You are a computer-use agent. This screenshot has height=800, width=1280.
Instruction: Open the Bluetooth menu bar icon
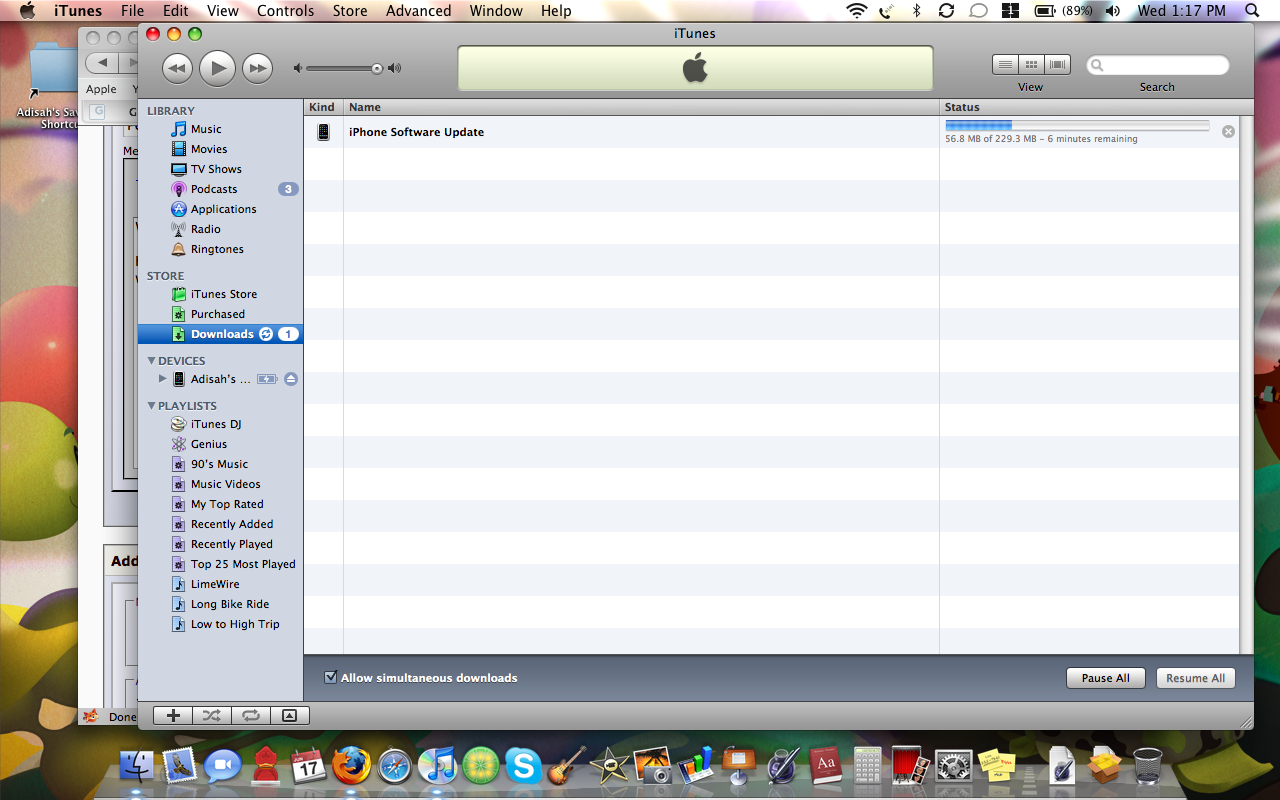[916, 11]
